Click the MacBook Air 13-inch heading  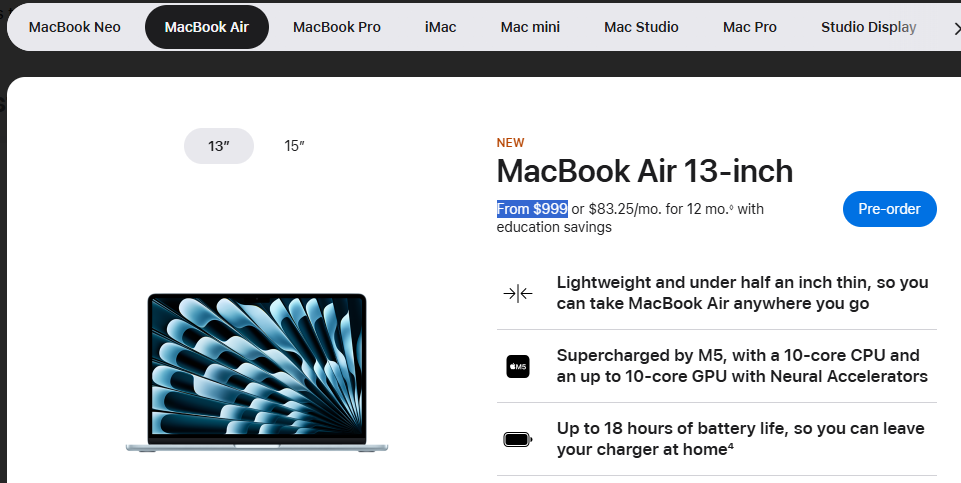coord(645,171)
